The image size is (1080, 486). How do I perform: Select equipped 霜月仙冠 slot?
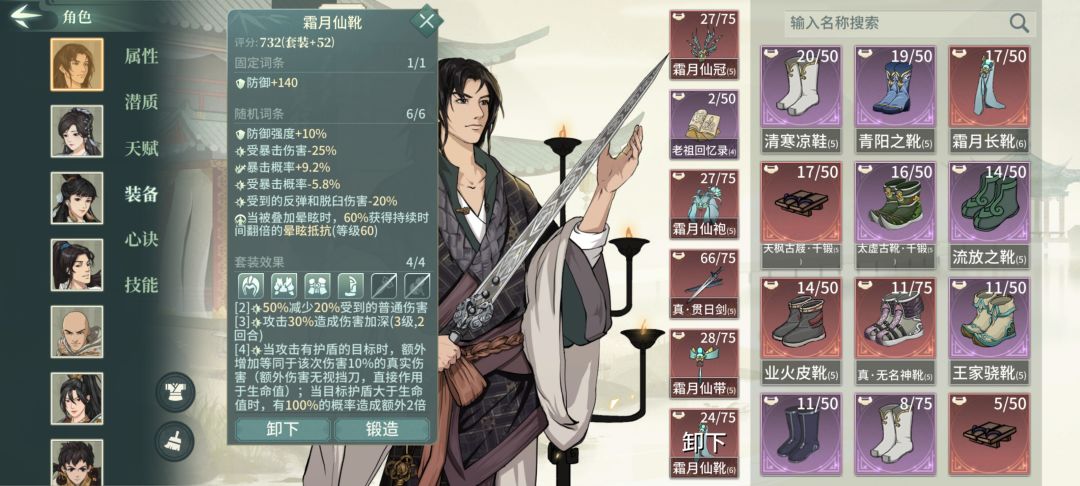click(704, 45)
